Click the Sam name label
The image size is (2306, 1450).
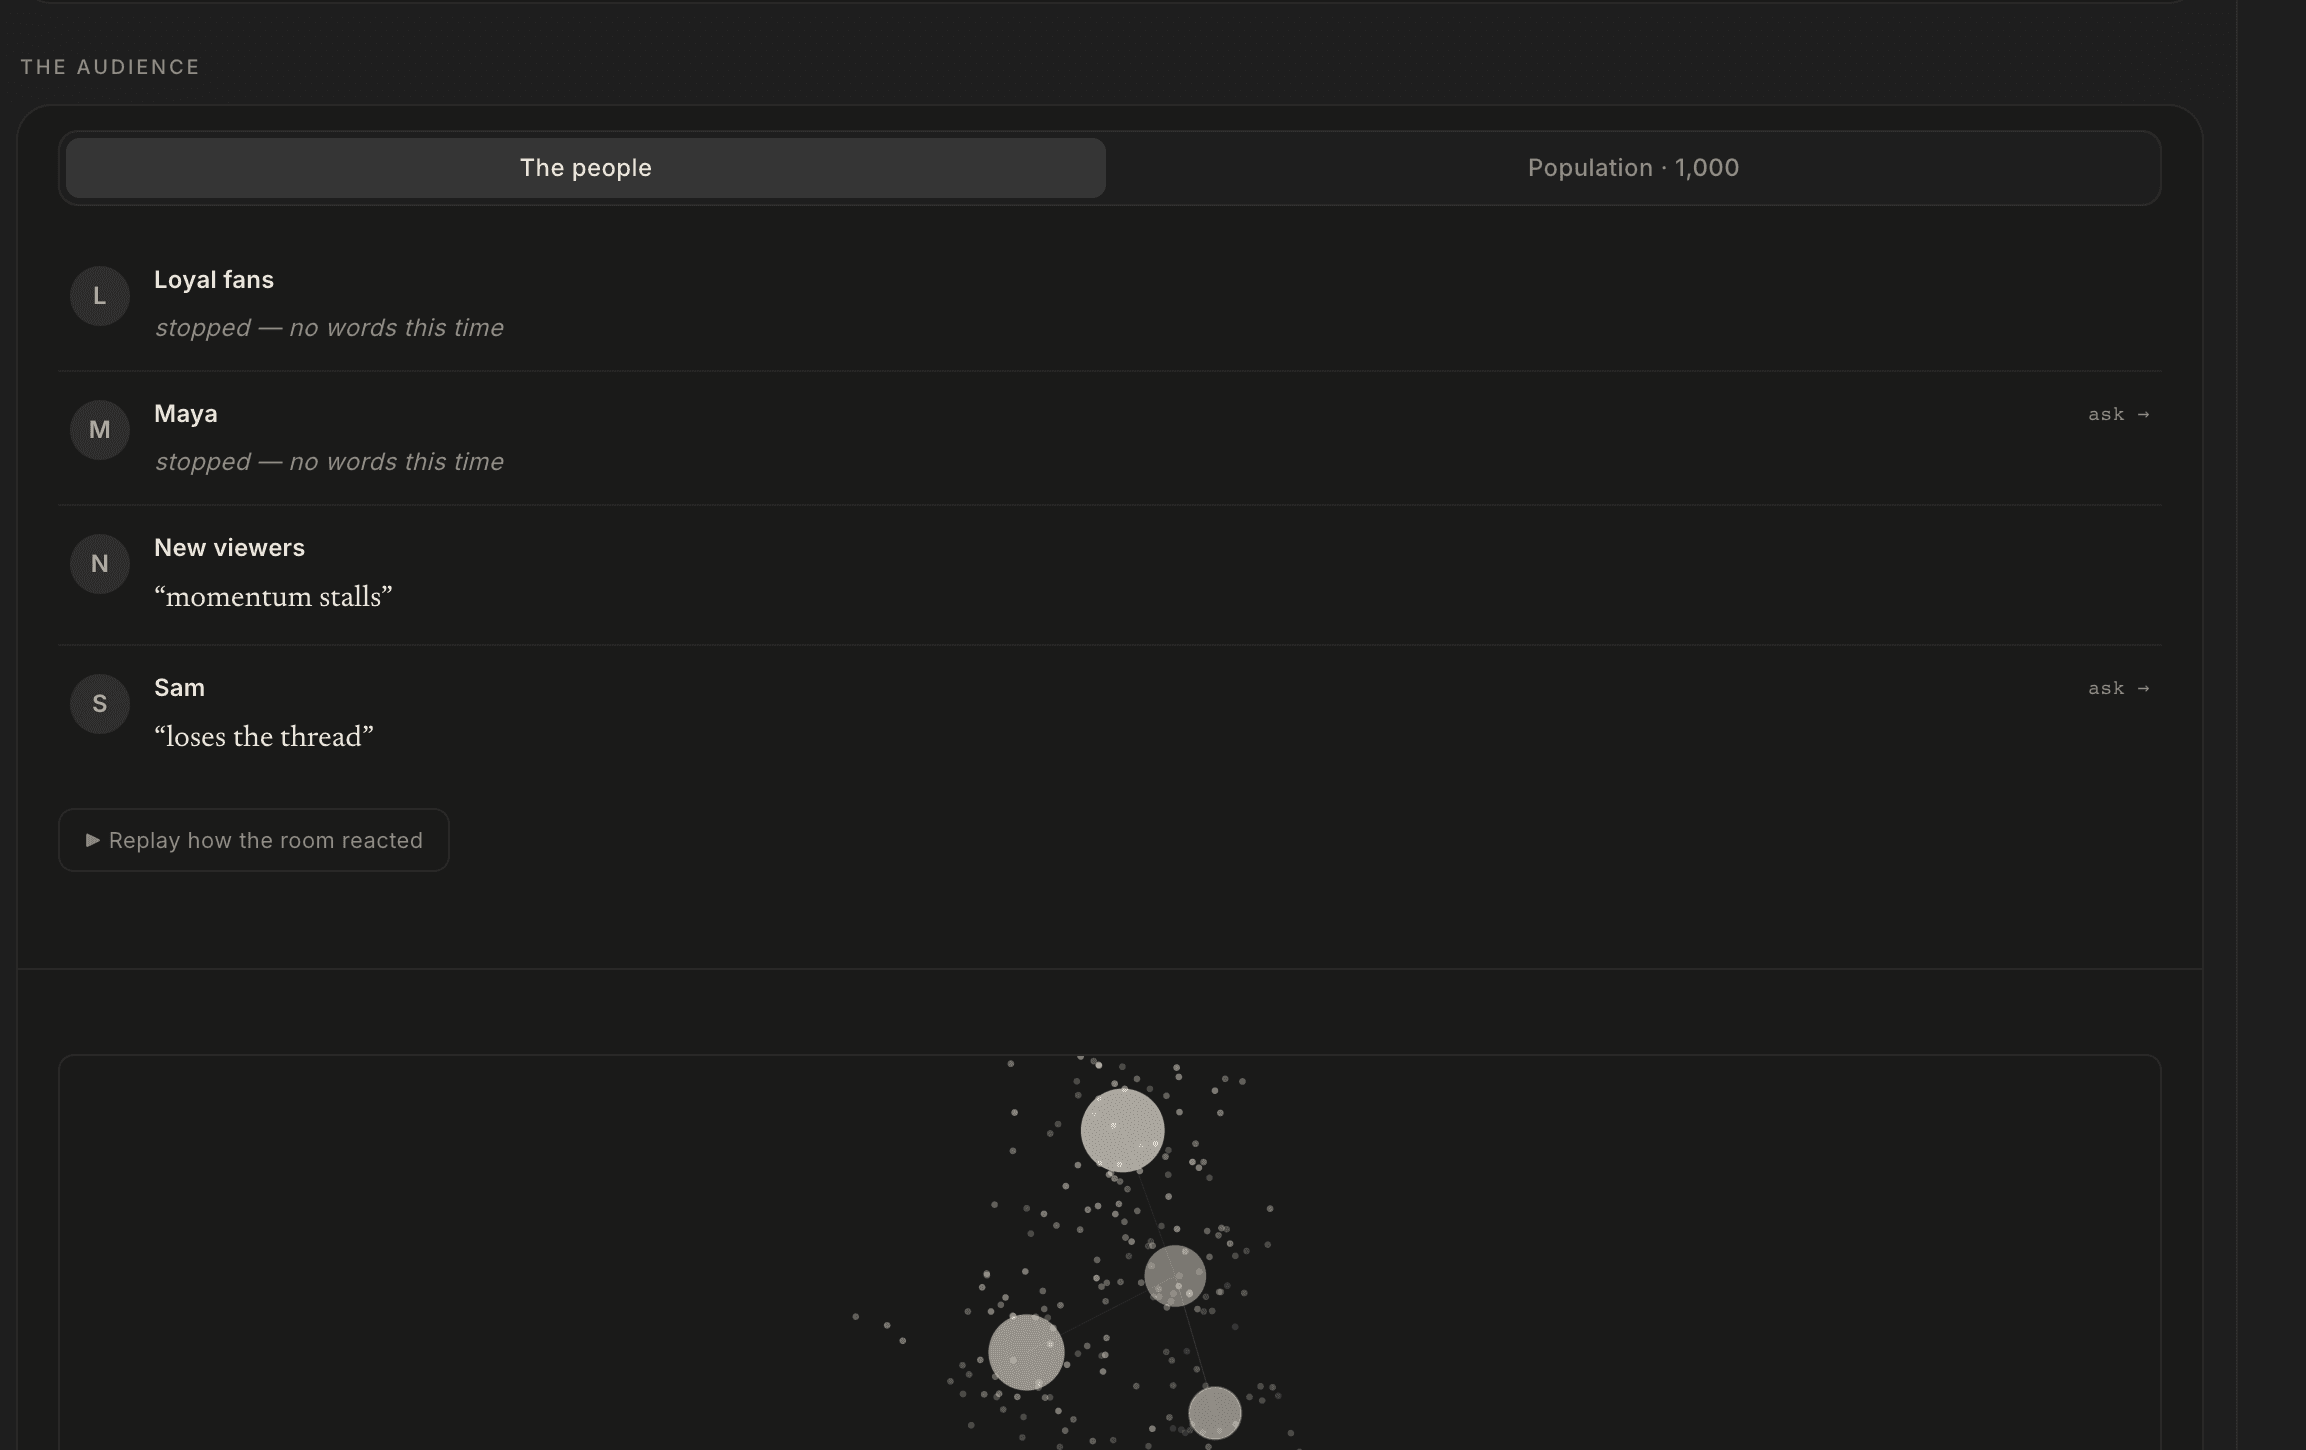(x=179, y=688)
